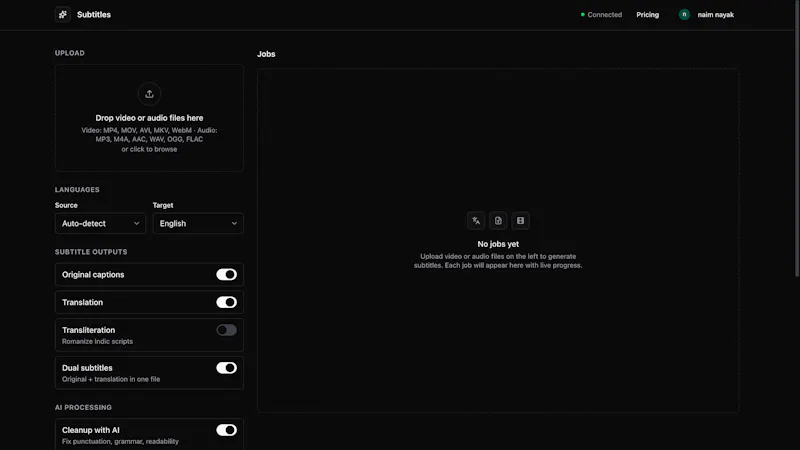This screenshot has width=800, height=450.
Task: Click 'Original + translation in one file' text
Action: click(x=111, y=379)
